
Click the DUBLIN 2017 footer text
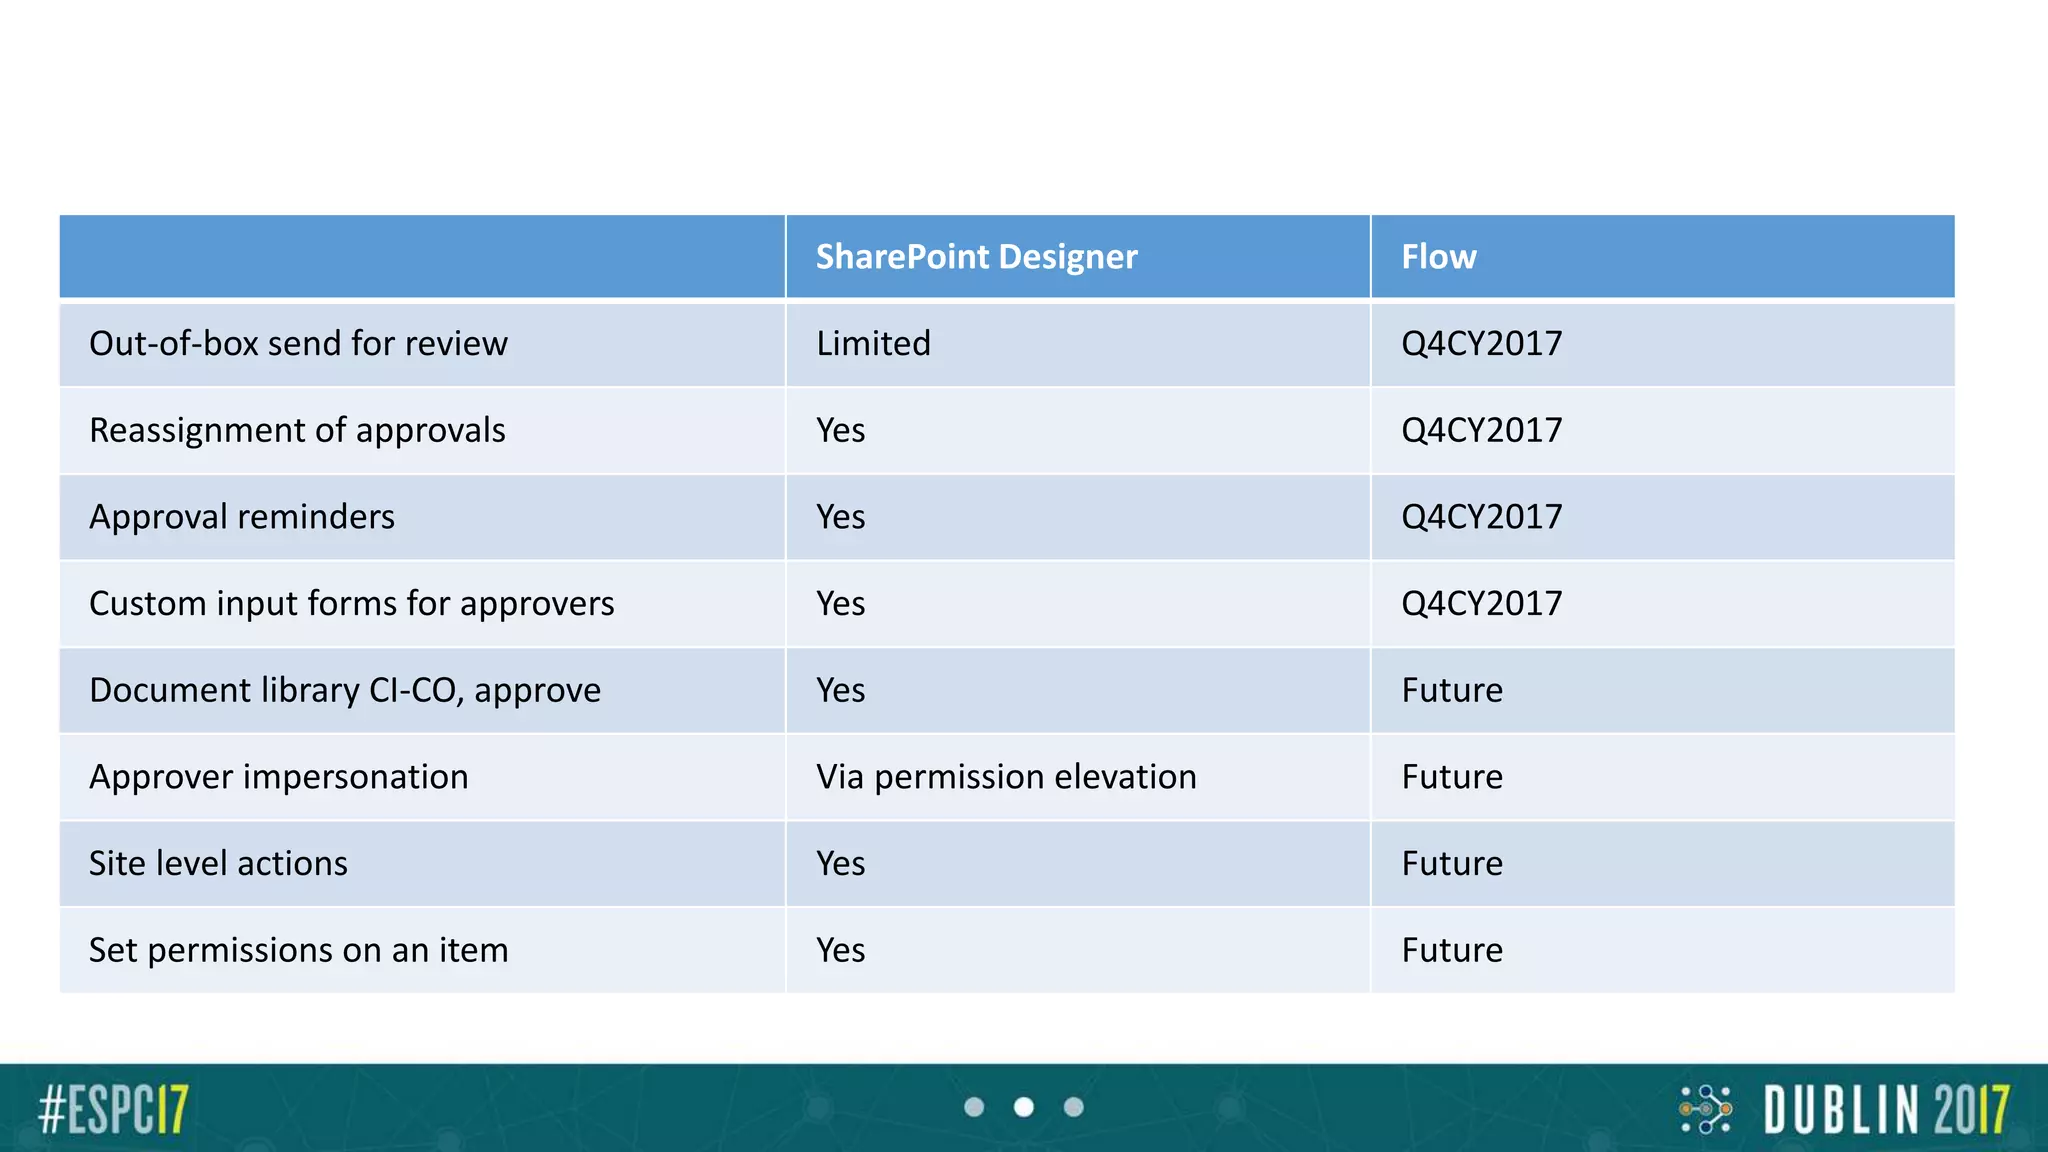pos(1887,1110)
